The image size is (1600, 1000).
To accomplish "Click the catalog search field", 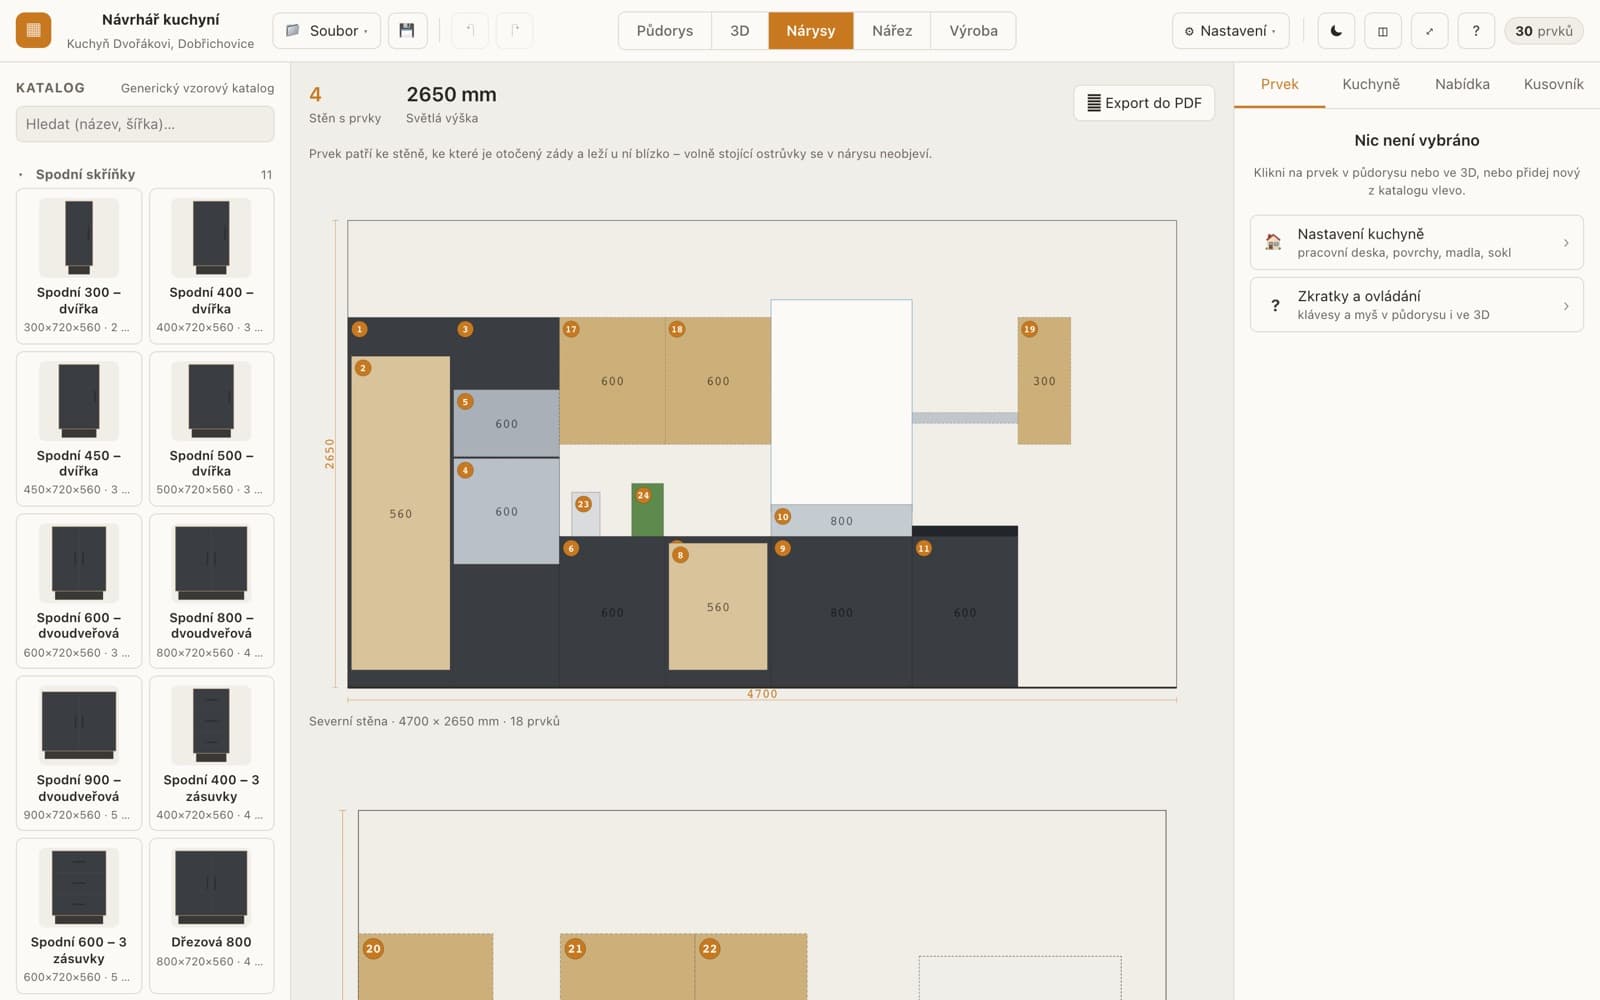I will pos(145,124).
